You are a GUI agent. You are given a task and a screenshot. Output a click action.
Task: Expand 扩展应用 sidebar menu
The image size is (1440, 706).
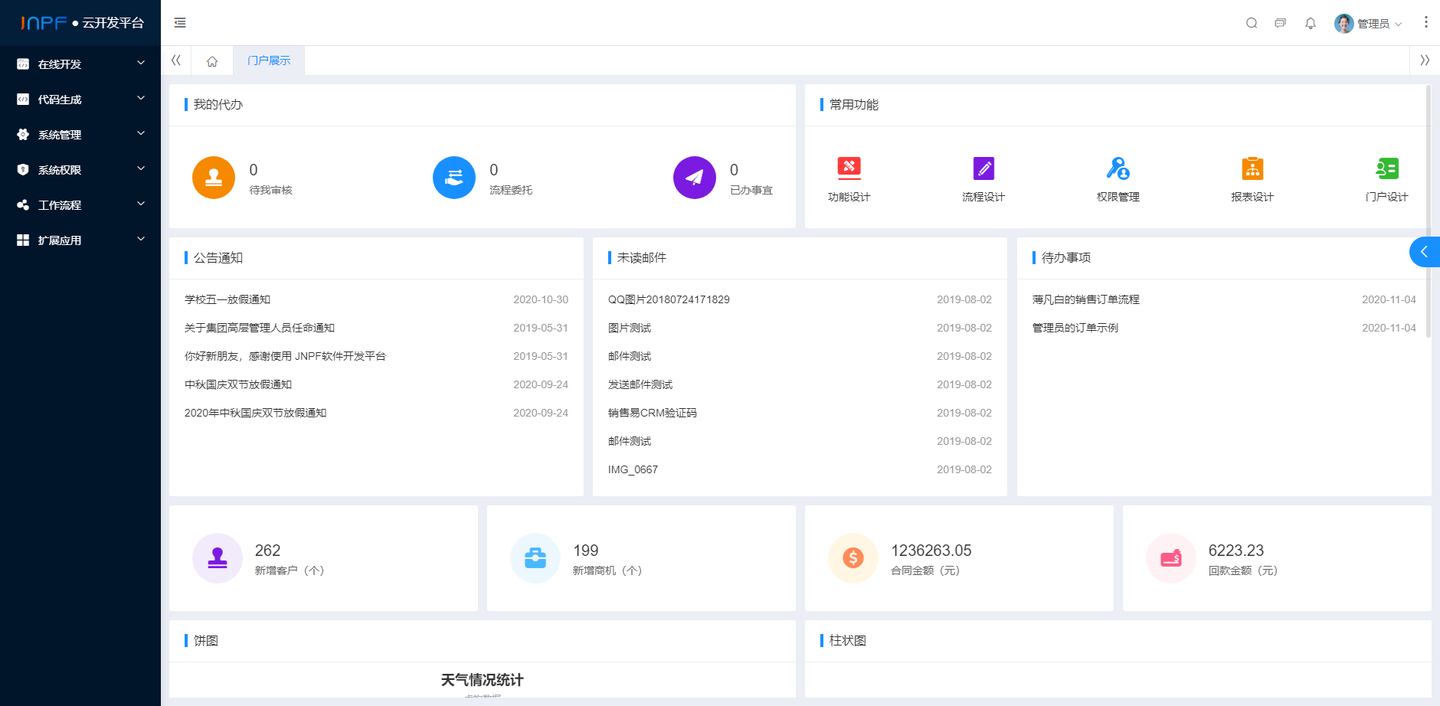click(80, 240)
